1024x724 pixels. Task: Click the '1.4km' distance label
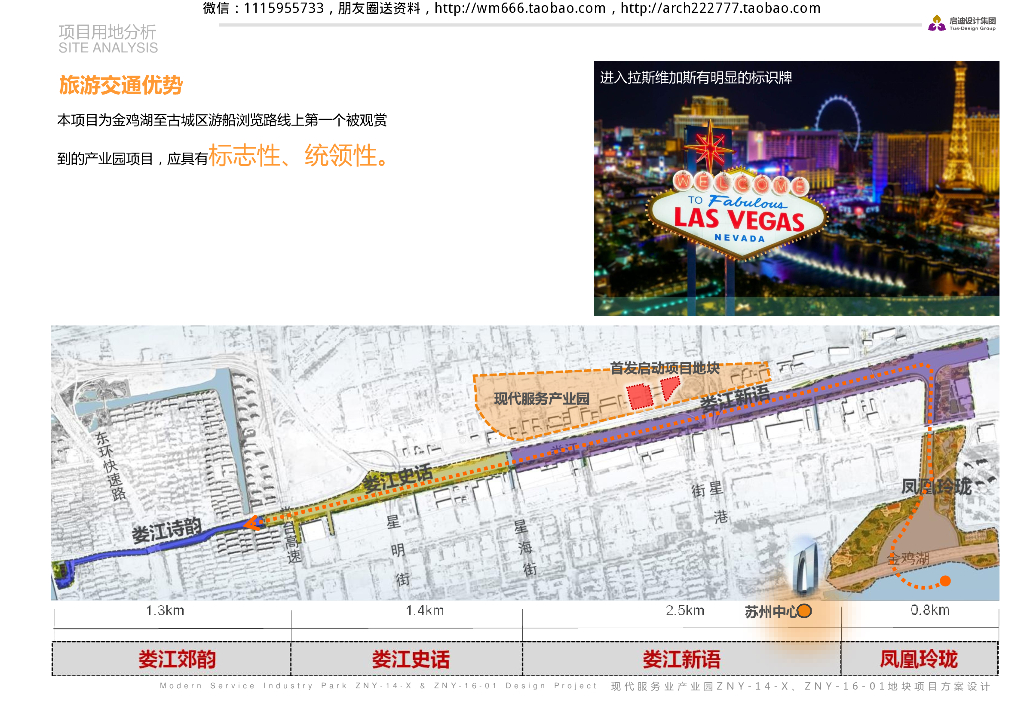pyautogui.click(x=424, y=610)
